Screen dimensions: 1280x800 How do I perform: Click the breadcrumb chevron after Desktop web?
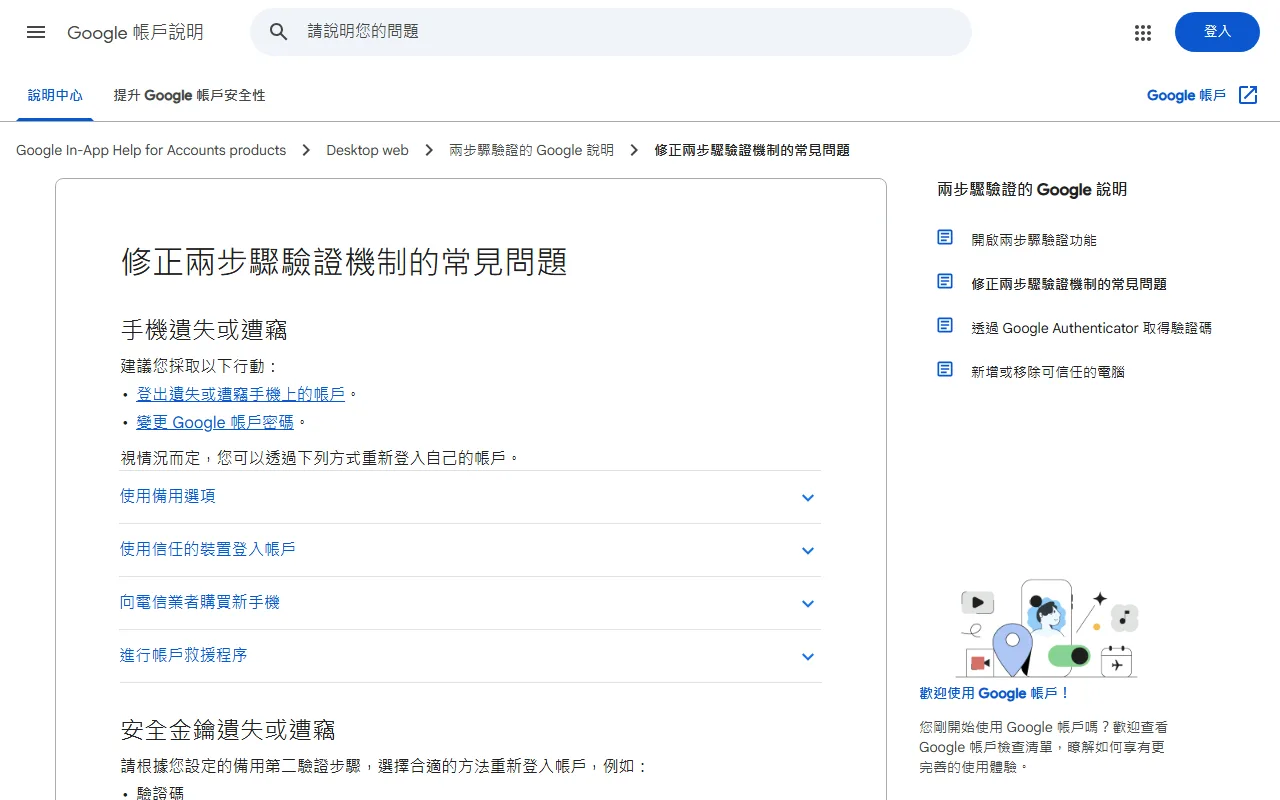pyautogui.click(x=429, y=150)
